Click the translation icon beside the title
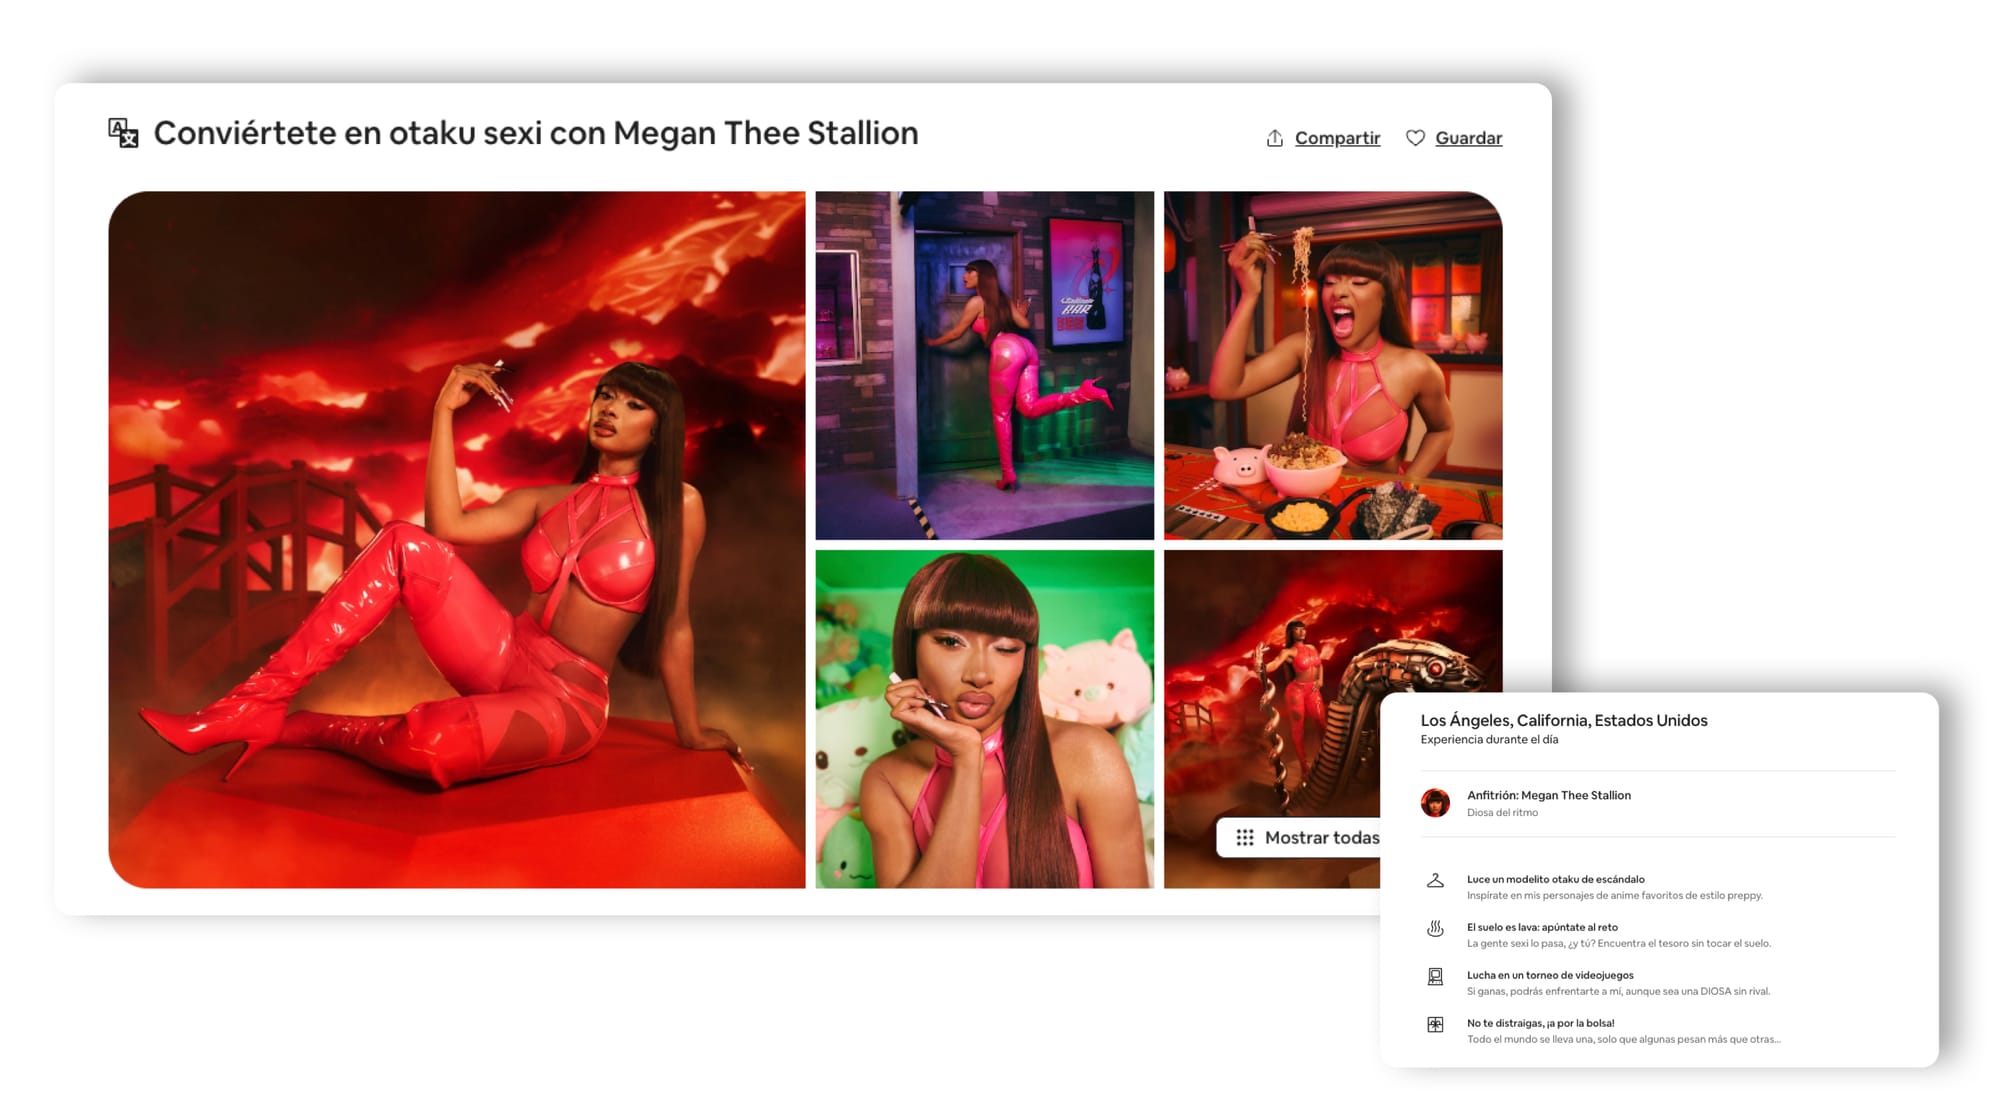2000x1120 pixels. click(x=123, y=133)
